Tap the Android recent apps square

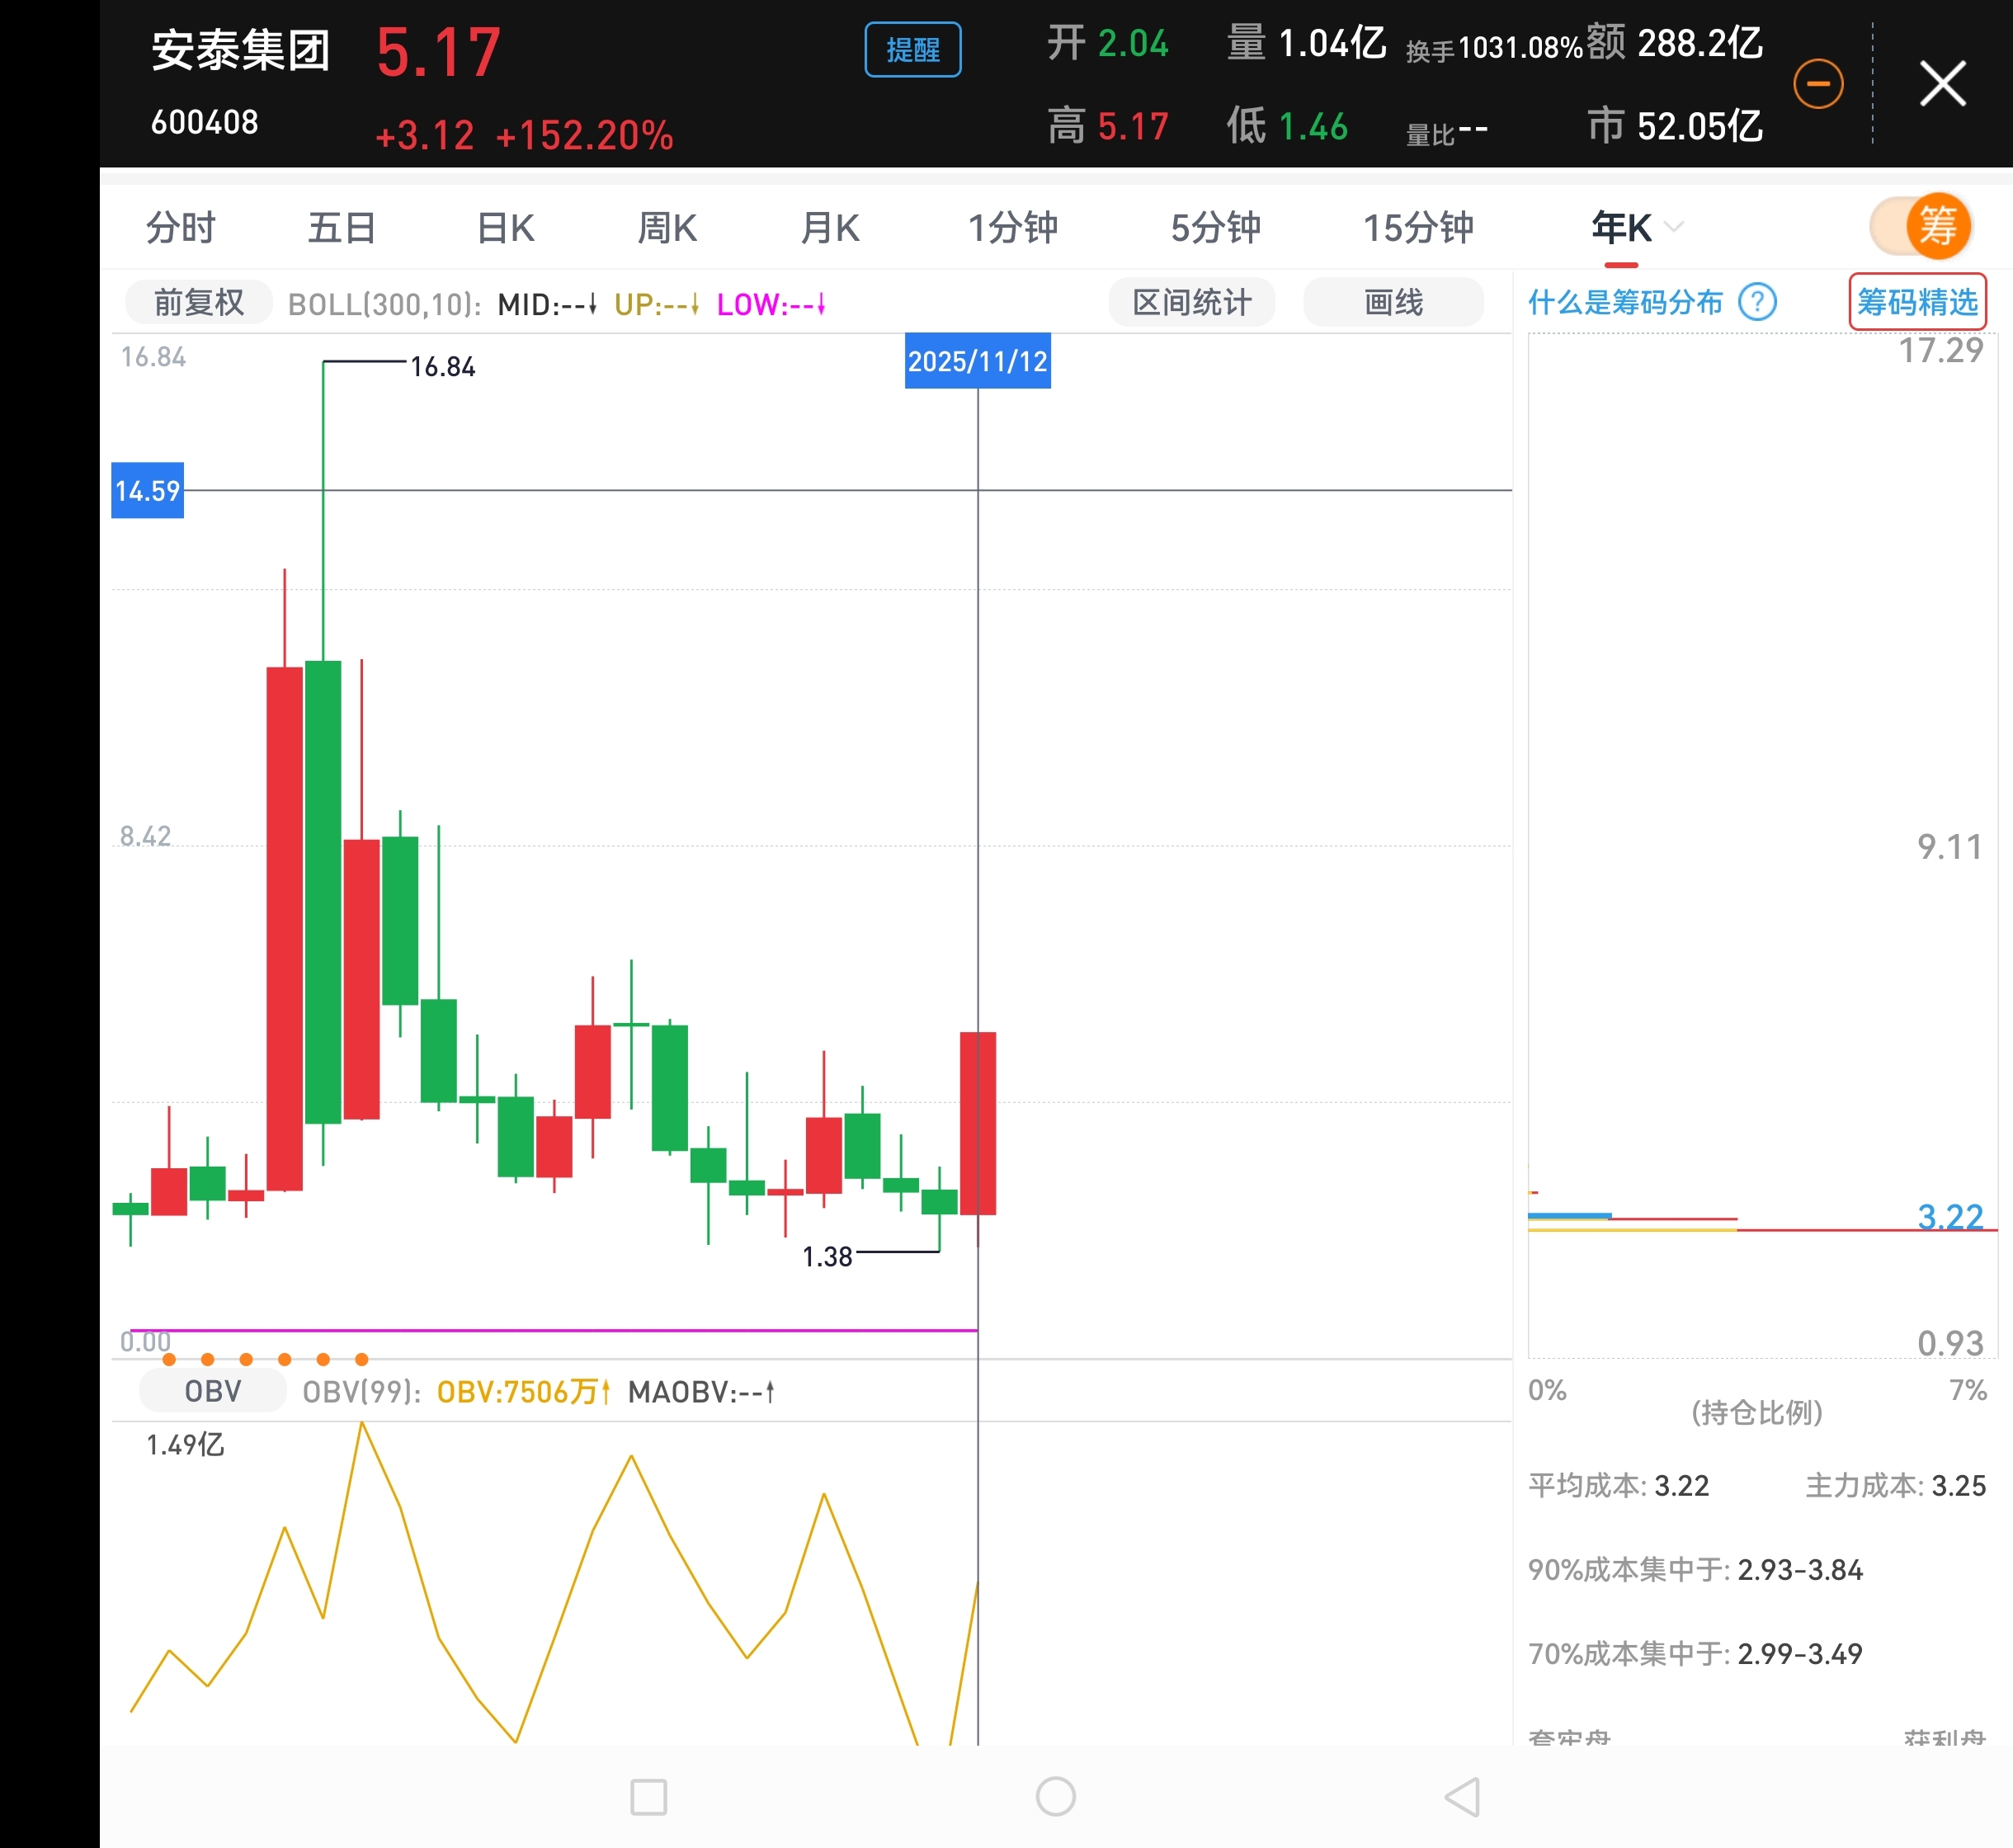[x=648, y=1797]
